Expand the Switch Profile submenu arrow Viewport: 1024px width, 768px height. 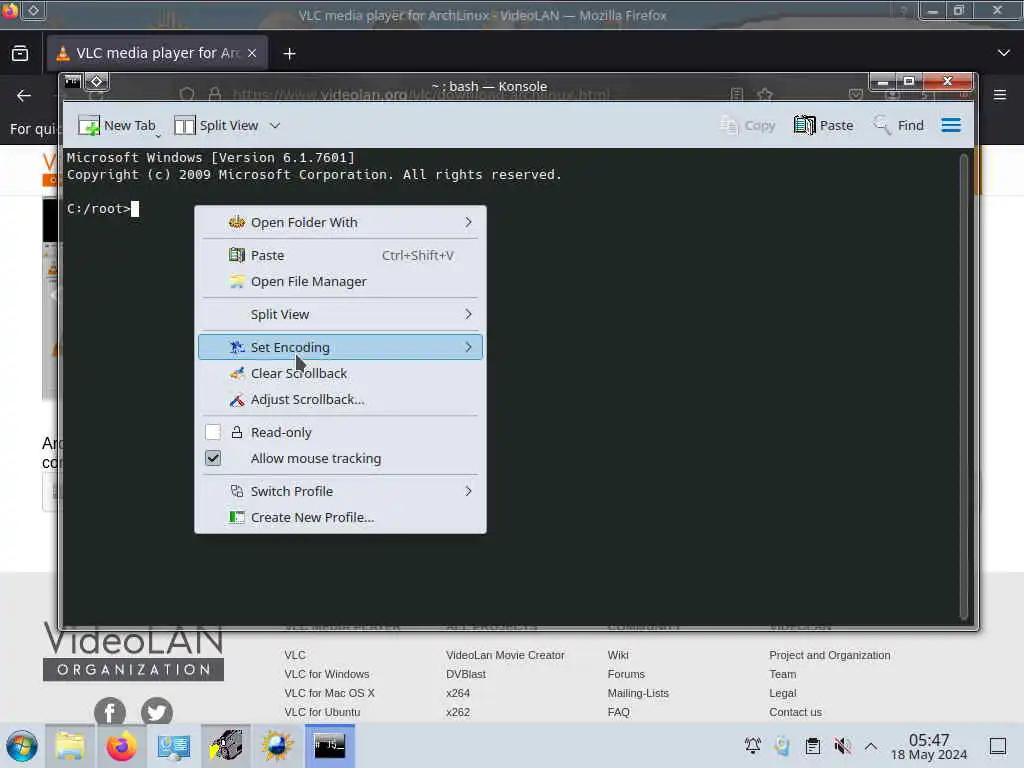coord(468,491)
